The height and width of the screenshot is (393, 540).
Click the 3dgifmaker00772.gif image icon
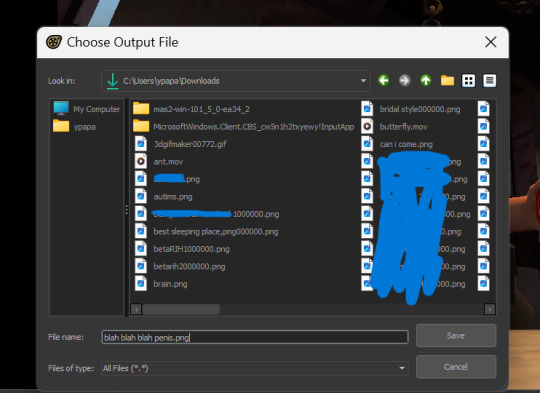141,144
